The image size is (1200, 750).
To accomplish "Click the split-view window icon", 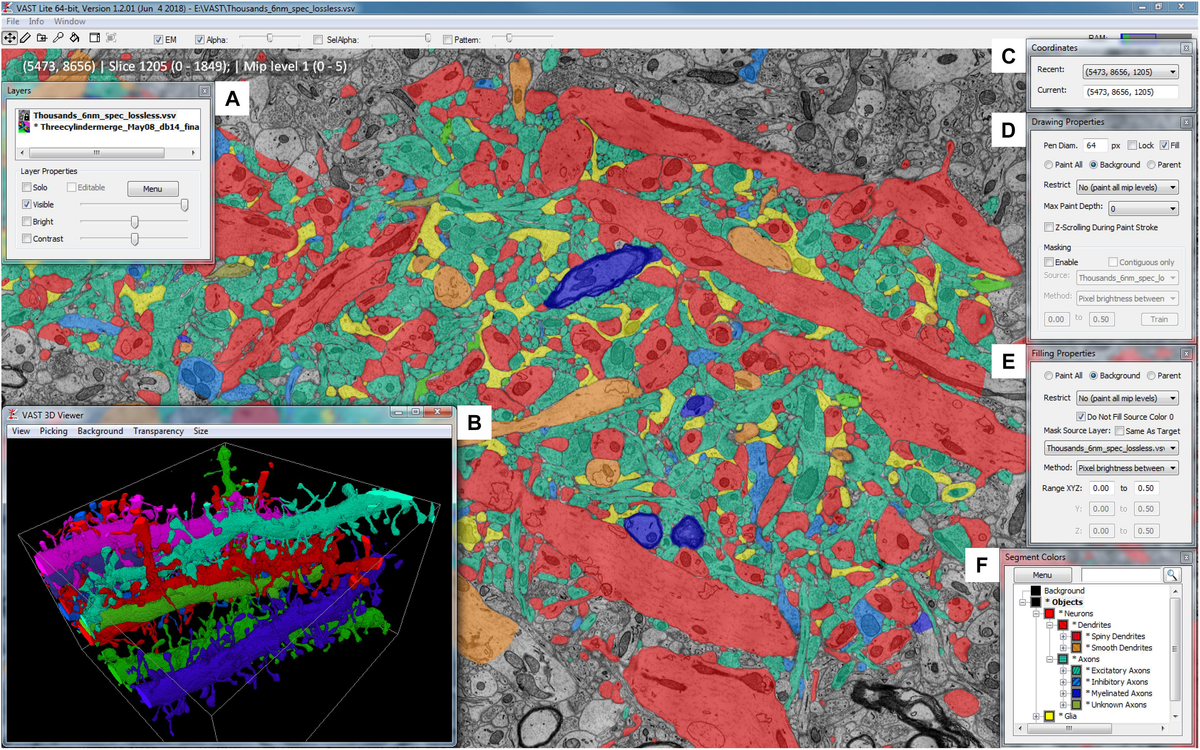I will coord(95,37).
